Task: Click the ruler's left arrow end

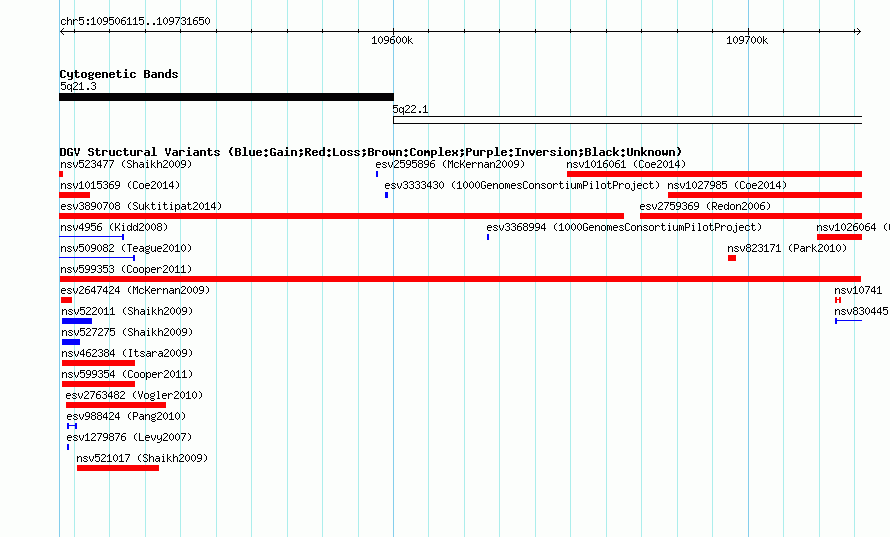Action: pyautogui.click(x=62, y=32)
